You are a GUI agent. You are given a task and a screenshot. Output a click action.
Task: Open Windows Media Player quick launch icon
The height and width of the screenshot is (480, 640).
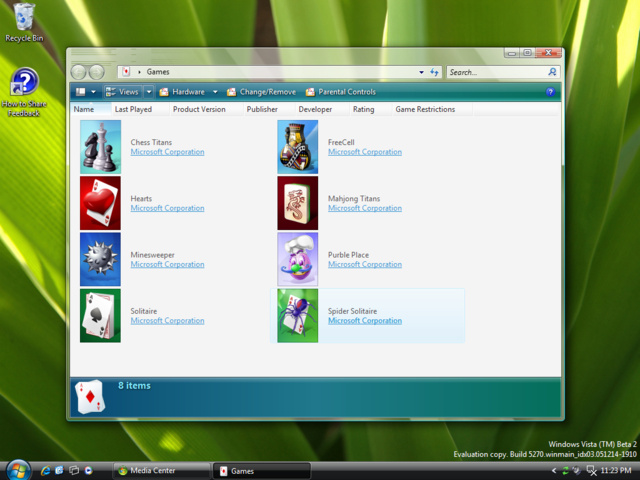tap(88, 471)
